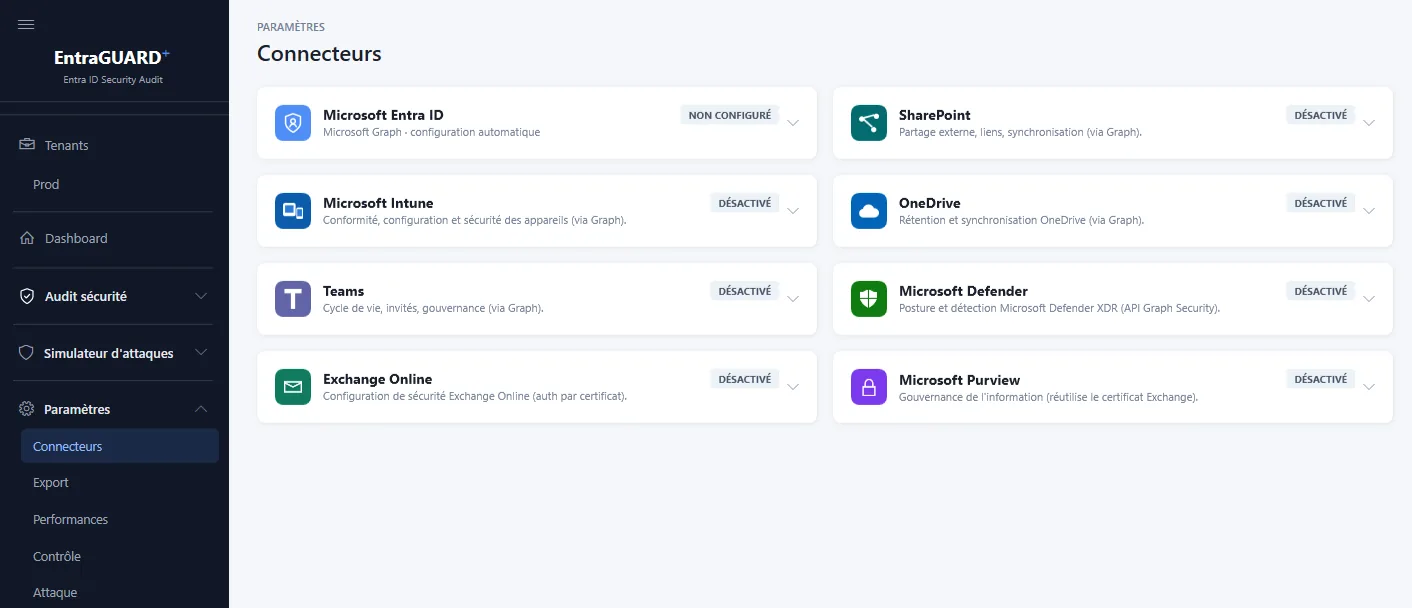This screenshot has height=608, width=1412.
Task: Expand the SharePoint connector chevron
Action: (x=1369, y=123)
